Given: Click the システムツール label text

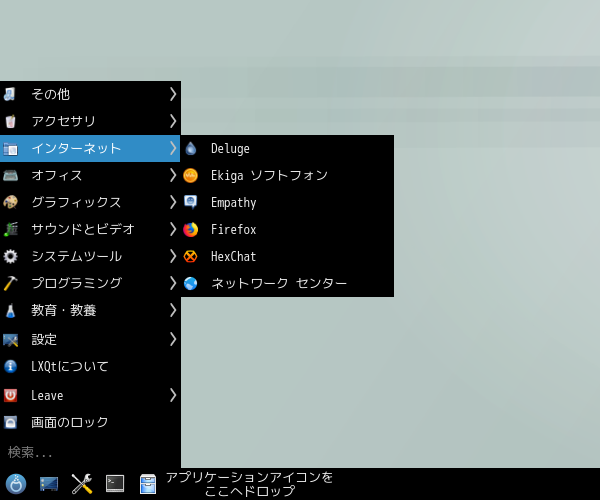Looking at the screenshot, I should pos(77,256).
